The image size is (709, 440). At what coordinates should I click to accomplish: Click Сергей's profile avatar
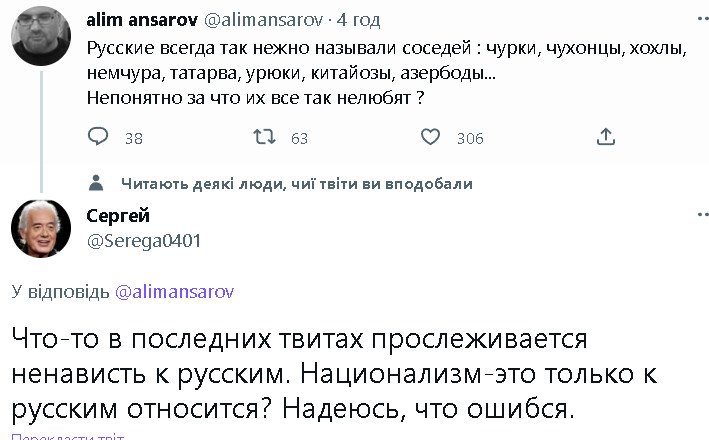pos(40,227)
